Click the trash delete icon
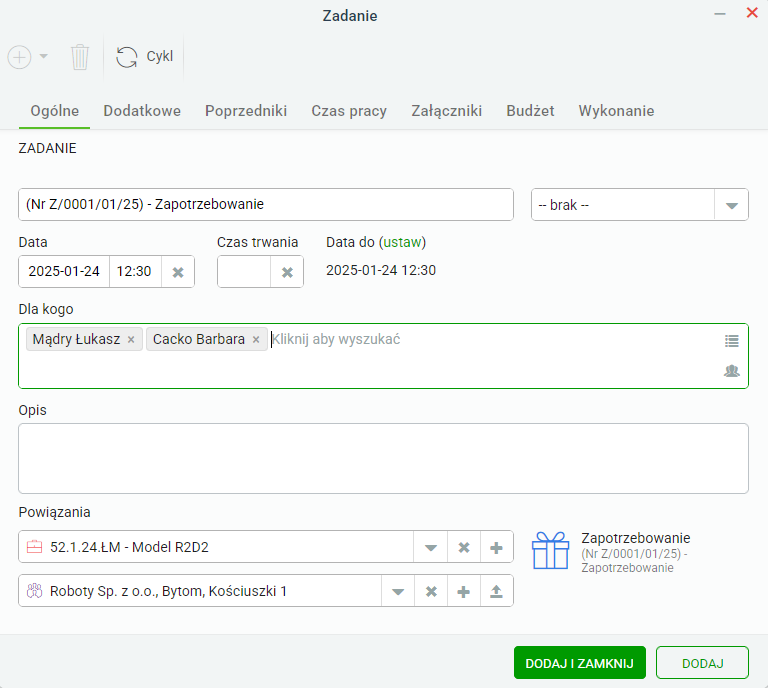Screen dimensions: 768x688 click(x=79, y=57)
